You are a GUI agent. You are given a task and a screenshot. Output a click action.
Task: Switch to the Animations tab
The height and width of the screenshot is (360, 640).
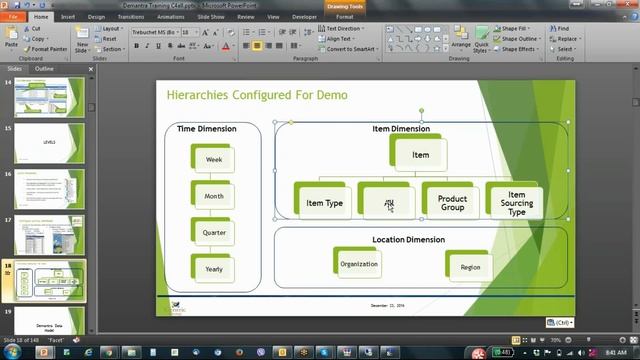[171, 17]
